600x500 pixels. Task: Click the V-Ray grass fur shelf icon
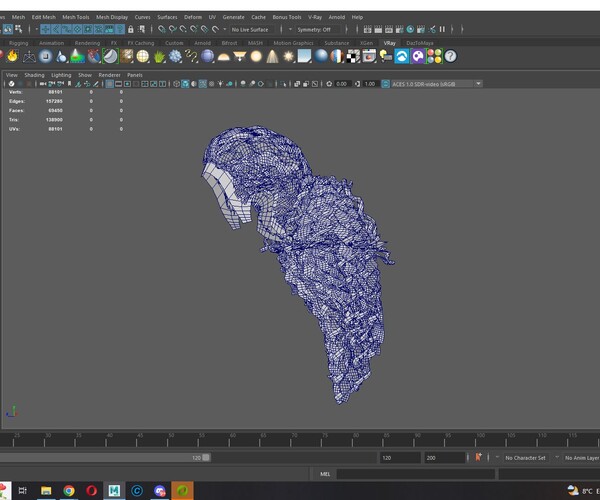159,56
